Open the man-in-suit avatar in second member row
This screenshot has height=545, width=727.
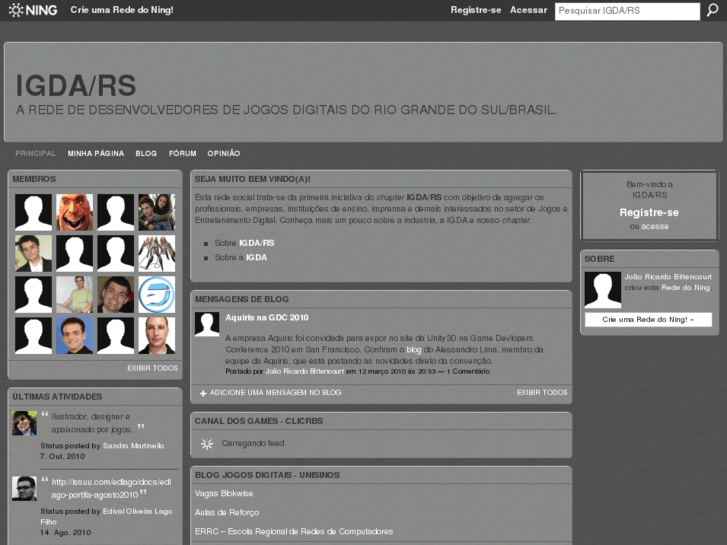coord(33,253)
